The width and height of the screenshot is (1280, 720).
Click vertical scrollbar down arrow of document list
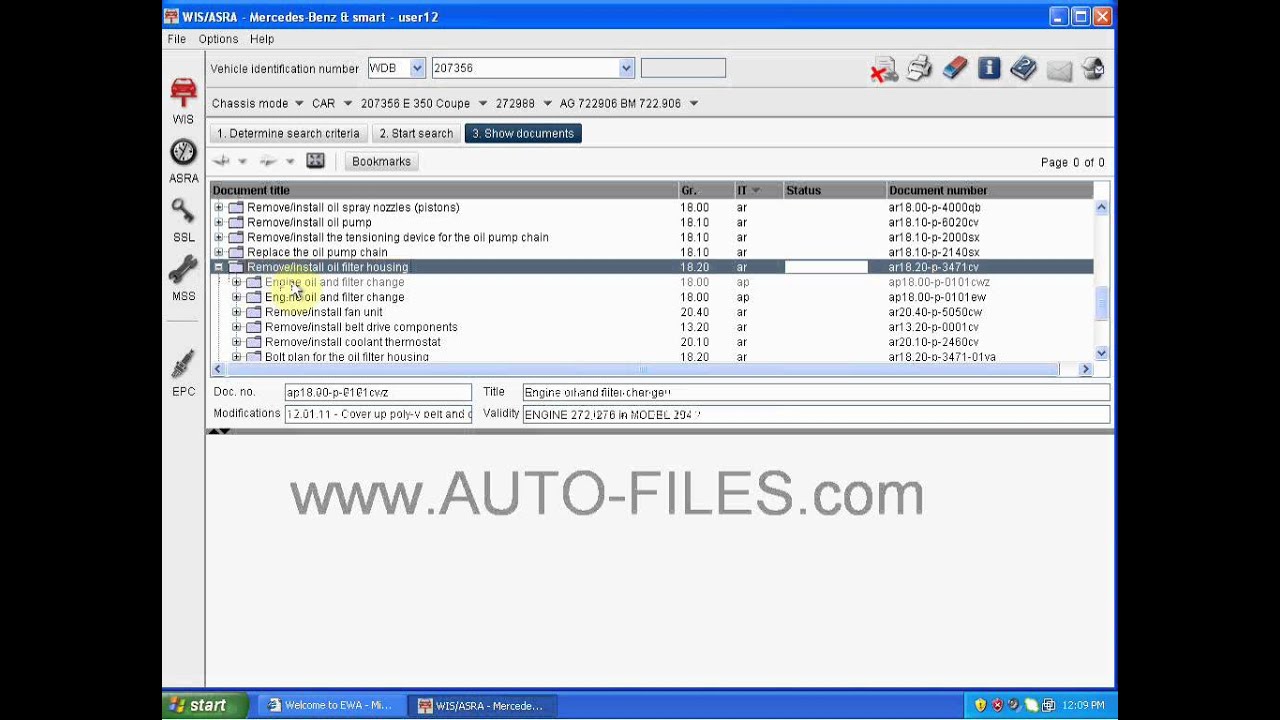click(x=1101, y=353)
